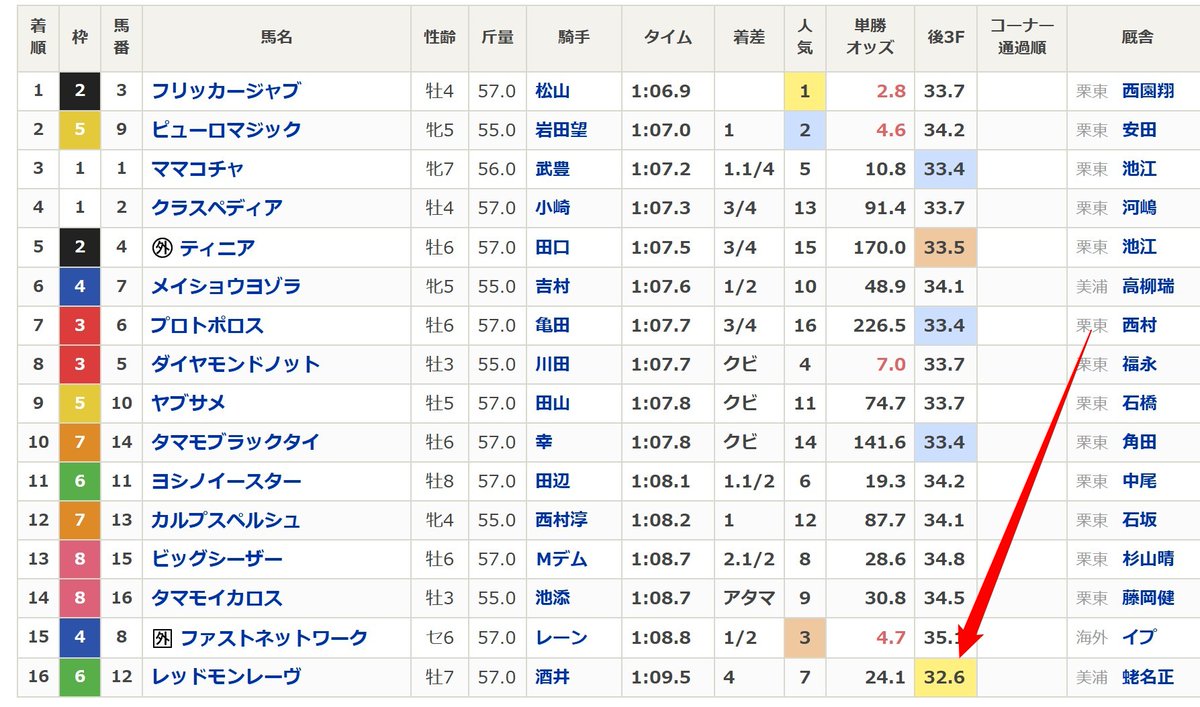Click the 後3F column header

(x=945, y=37)
